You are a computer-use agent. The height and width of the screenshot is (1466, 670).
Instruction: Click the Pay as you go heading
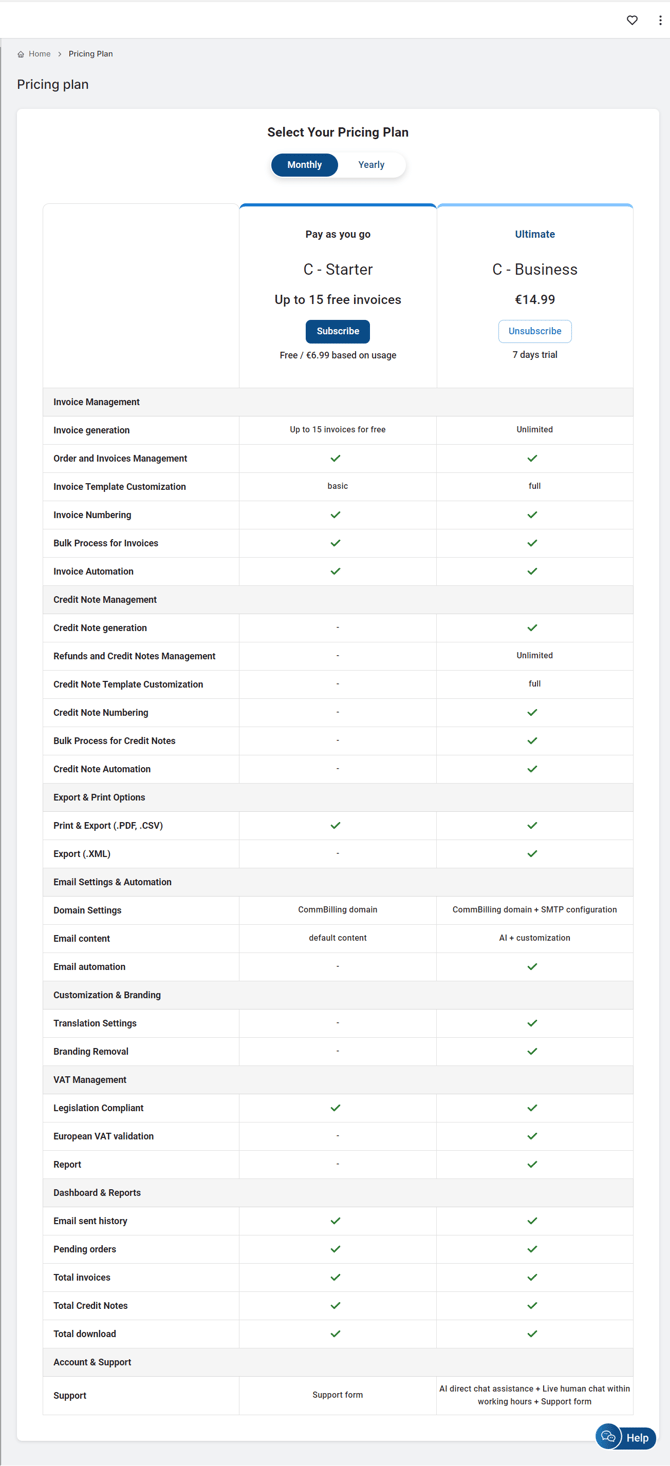[338, 234]
